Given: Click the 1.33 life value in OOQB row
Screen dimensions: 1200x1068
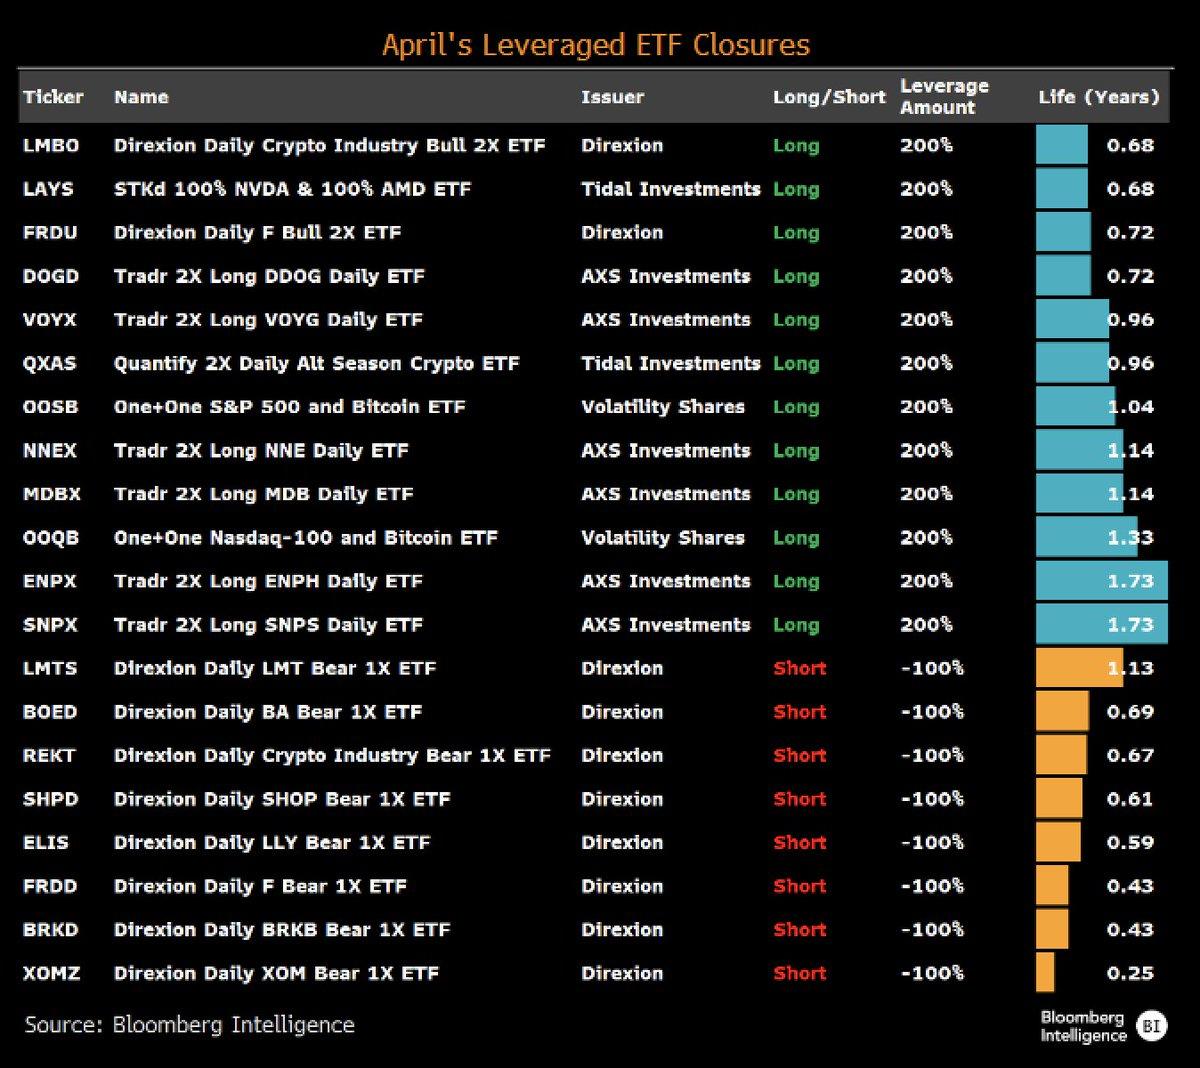Looking at the screenshot, I should (x=1130, y=538).
